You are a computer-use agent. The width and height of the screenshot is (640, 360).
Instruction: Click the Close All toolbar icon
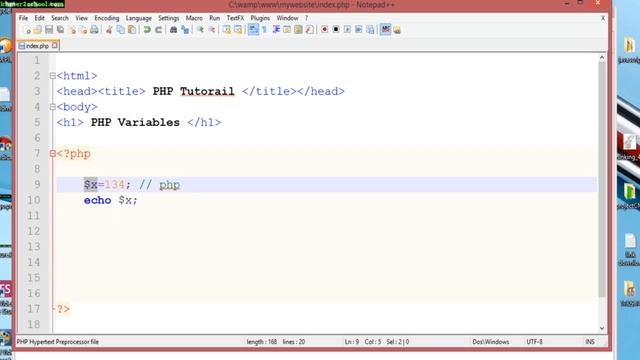(x=83, y=30)
